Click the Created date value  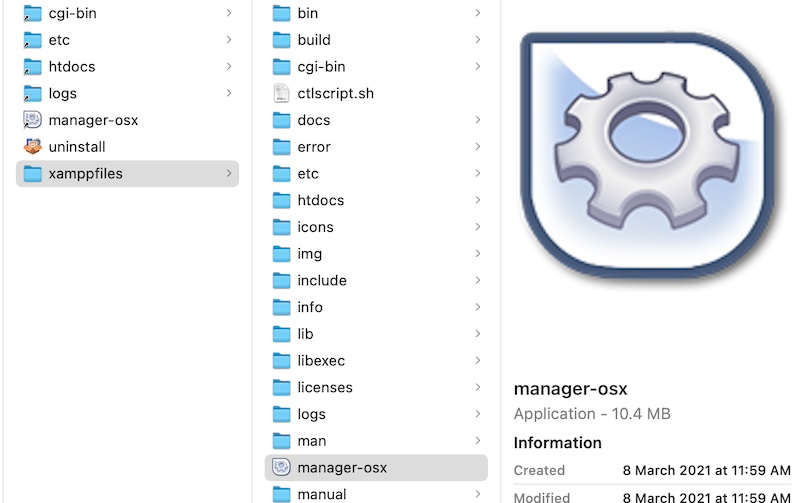pos(706,470)
